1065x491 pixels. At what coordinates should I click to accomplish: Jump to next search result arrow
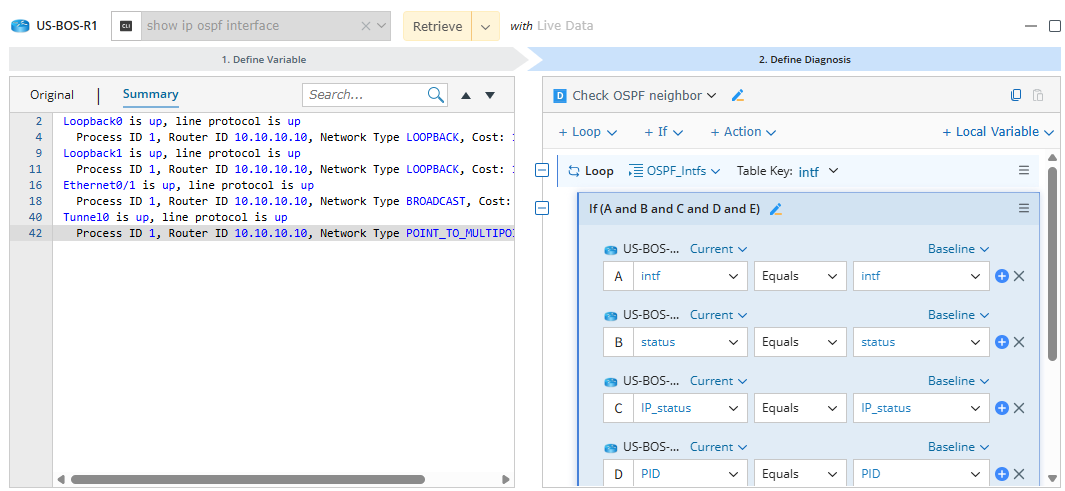tap(490, 95)
